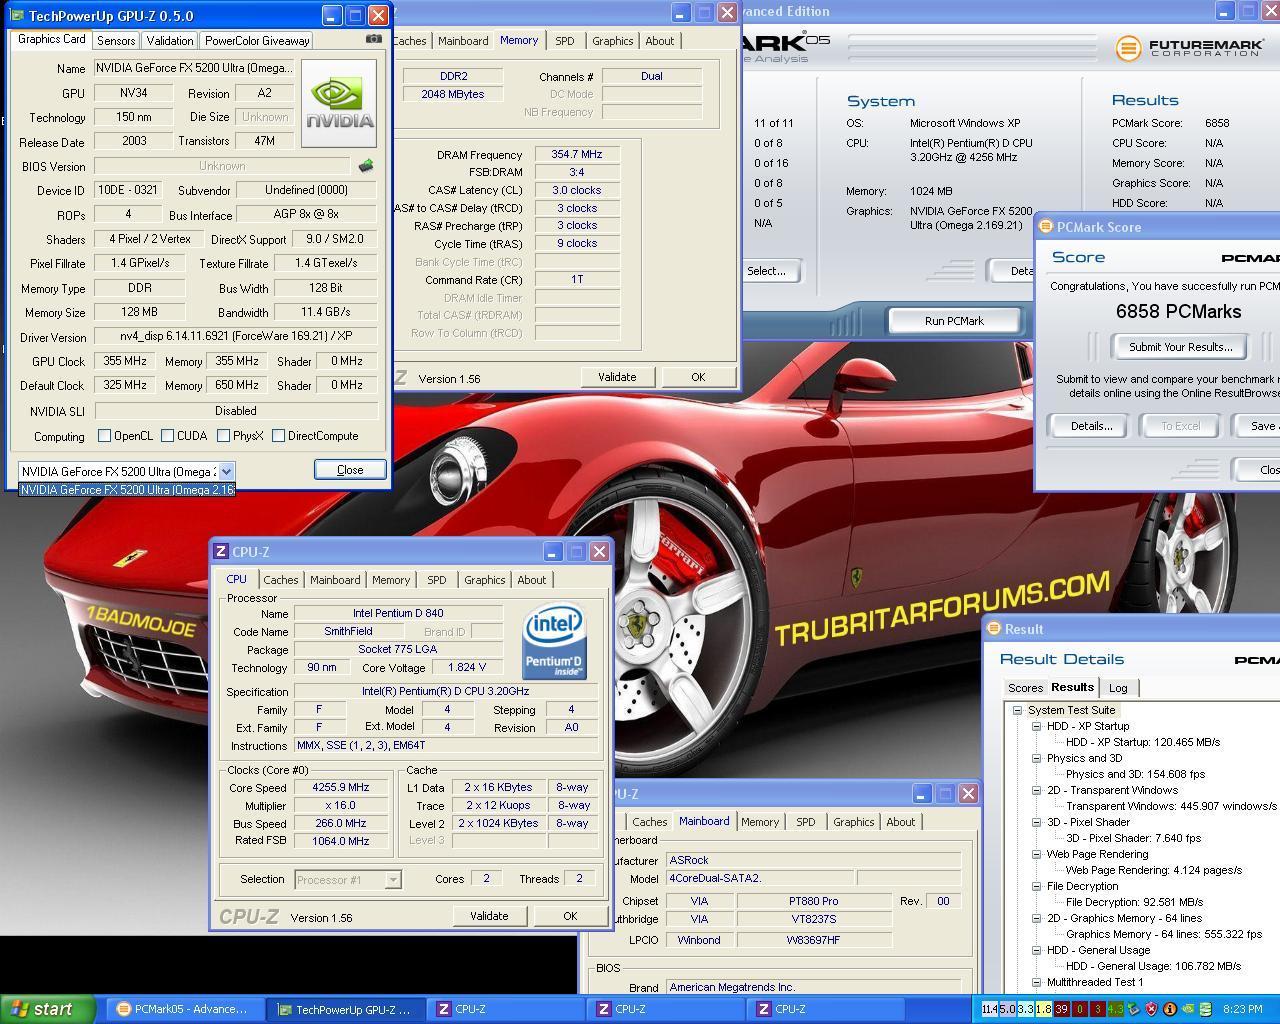Click the NVIDIA logo in GPU-Z
Viewport: 1280px width, 1024px height.
(x=339, y=103)
